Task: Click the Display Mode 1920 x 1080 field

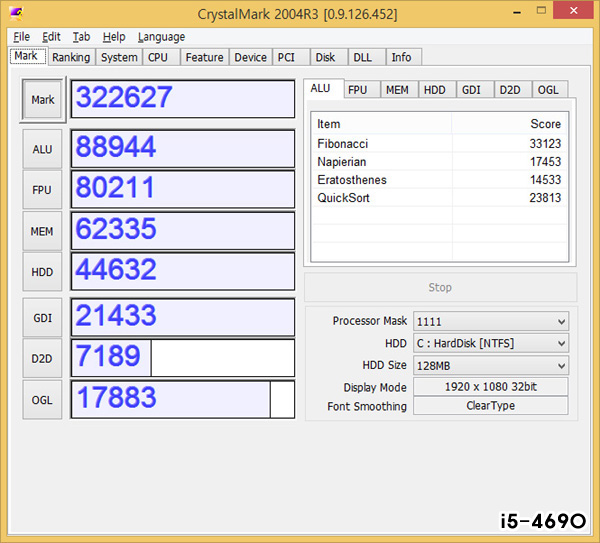Action: click(x=490, y=387)
